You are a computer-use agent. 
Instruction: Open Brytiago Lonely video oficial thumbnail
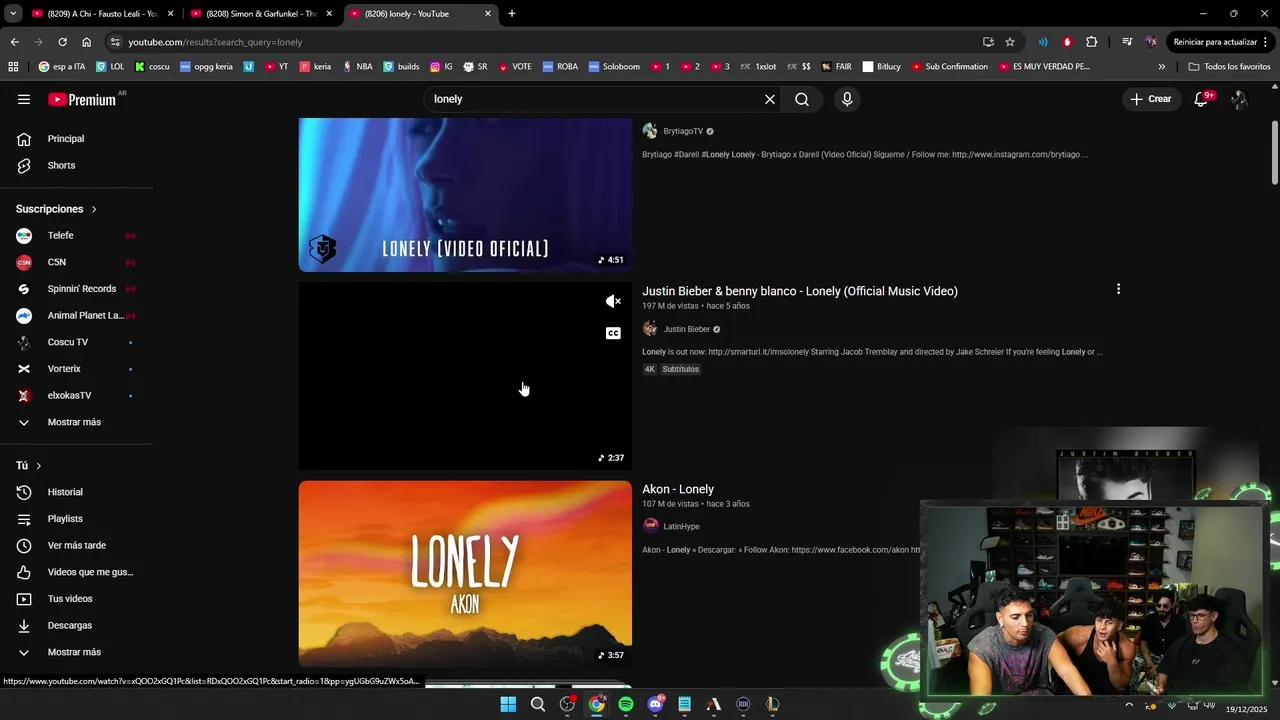pos(465,195)
